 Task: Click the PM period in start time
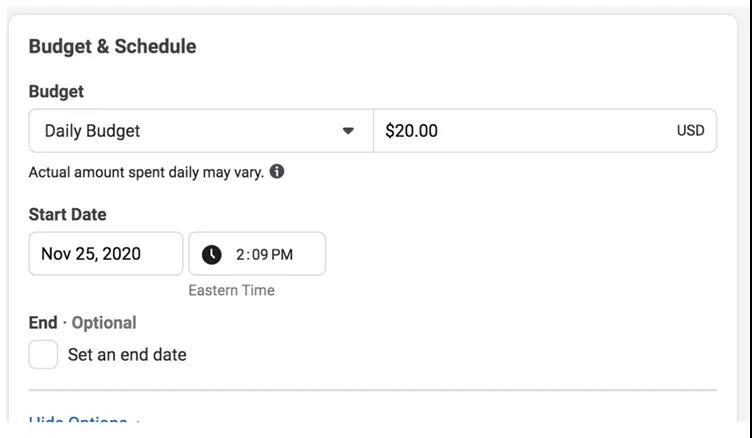pos(282,254)
